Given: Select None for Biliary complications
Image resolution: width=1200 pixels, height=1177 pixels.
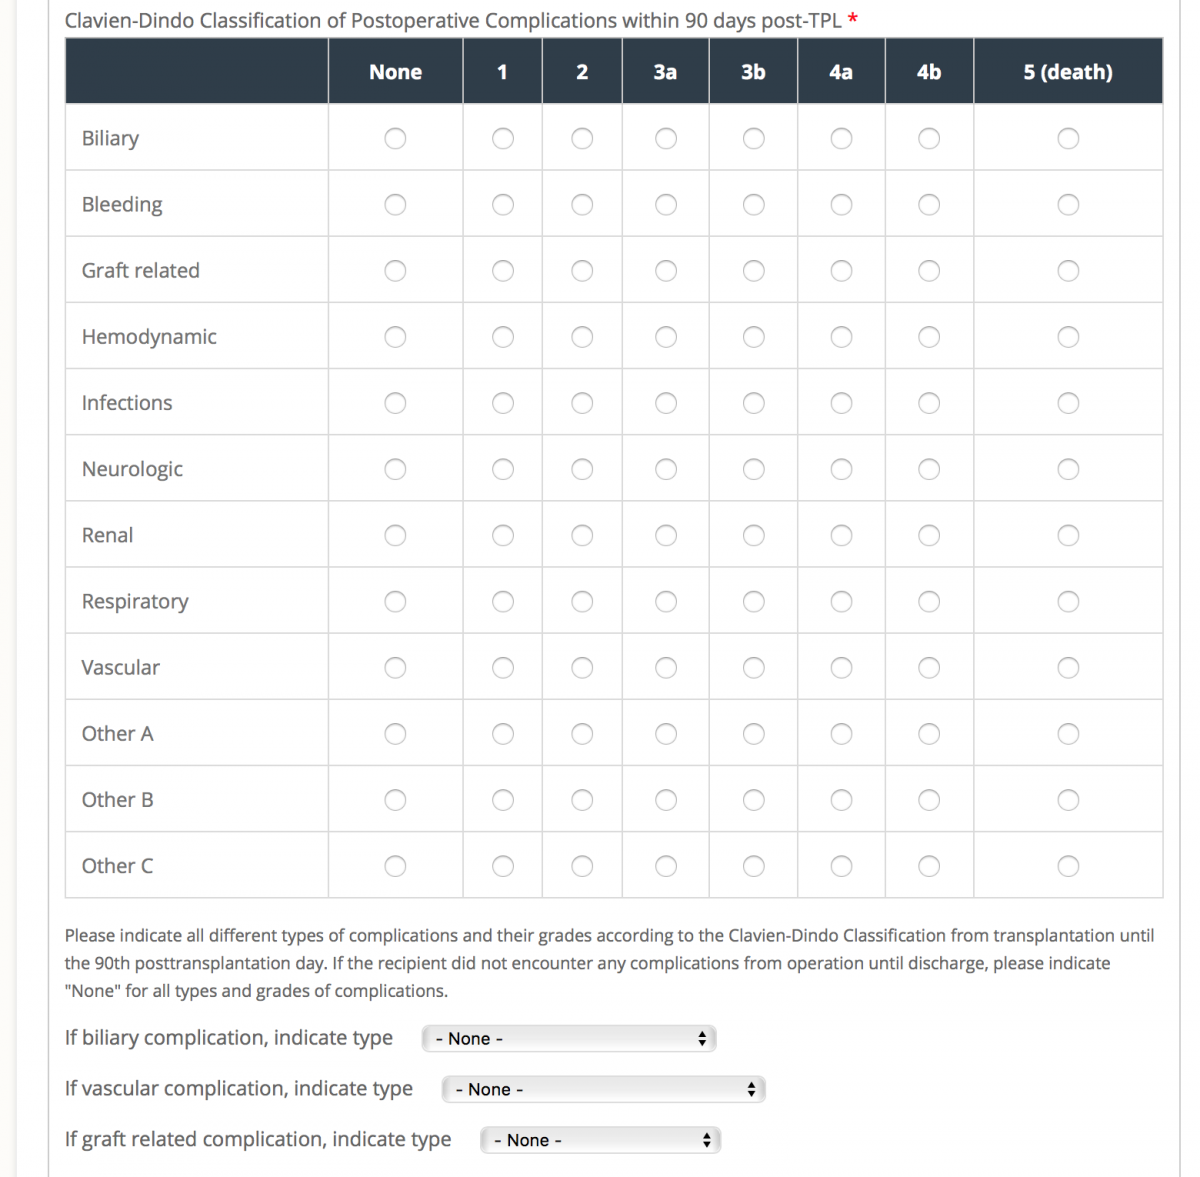Looking at the screenshot, I should coord(395,138).
